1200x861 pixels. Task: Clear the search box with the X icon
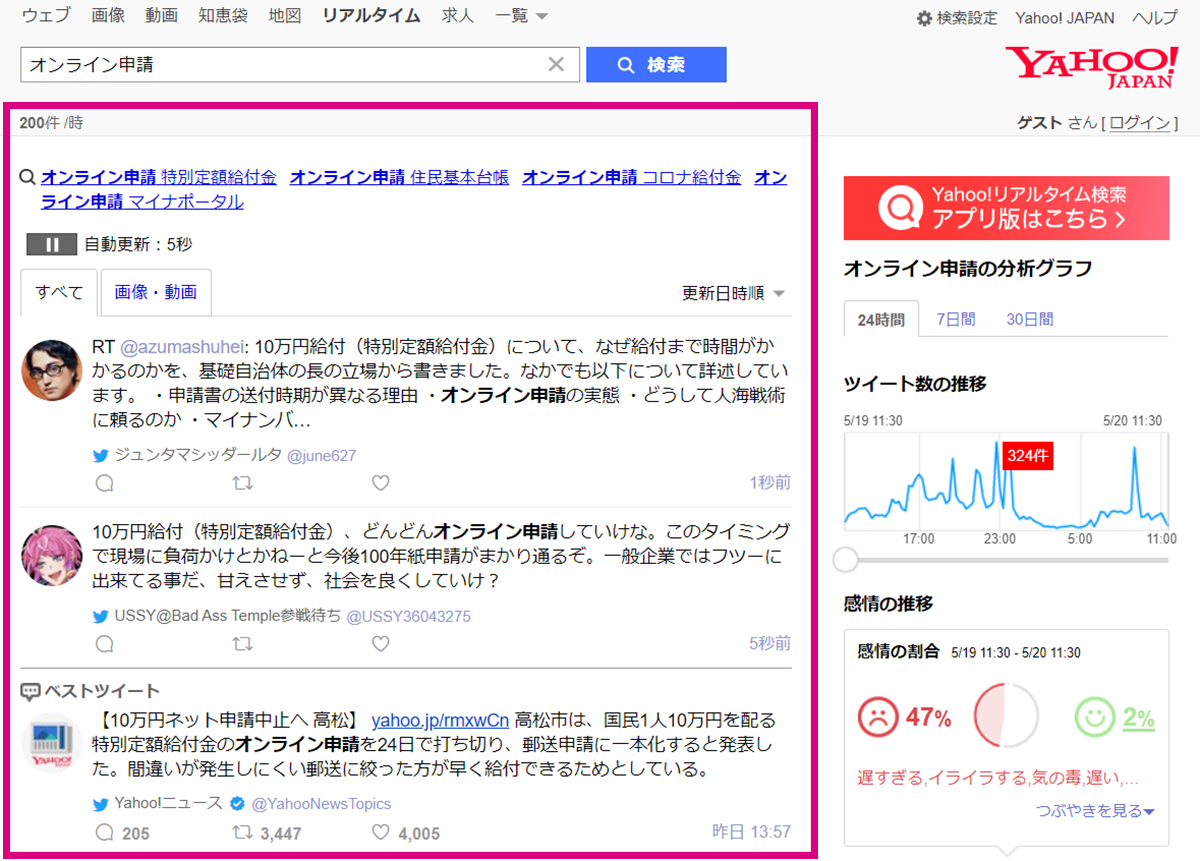(x=556, y=65)
